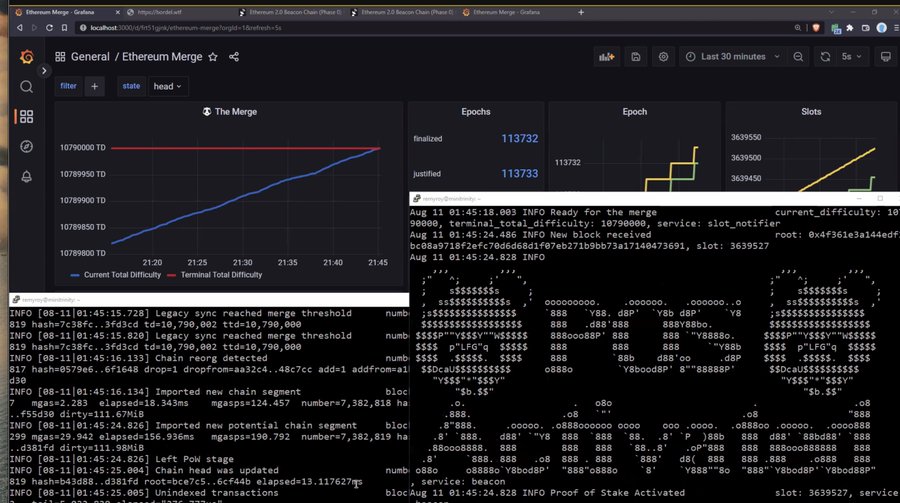Open the Epoch panel title menu

coord(635,112)
